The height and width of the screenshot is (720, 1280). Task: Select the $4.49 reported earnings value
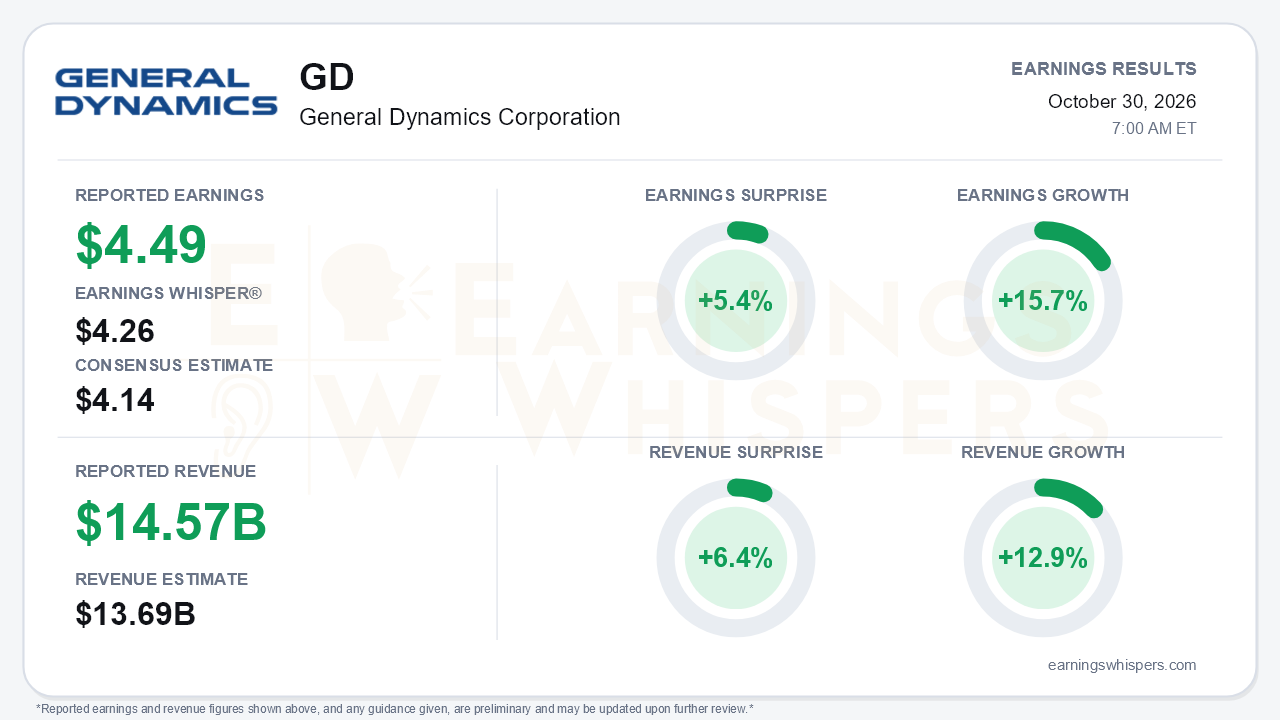(141, 245)
